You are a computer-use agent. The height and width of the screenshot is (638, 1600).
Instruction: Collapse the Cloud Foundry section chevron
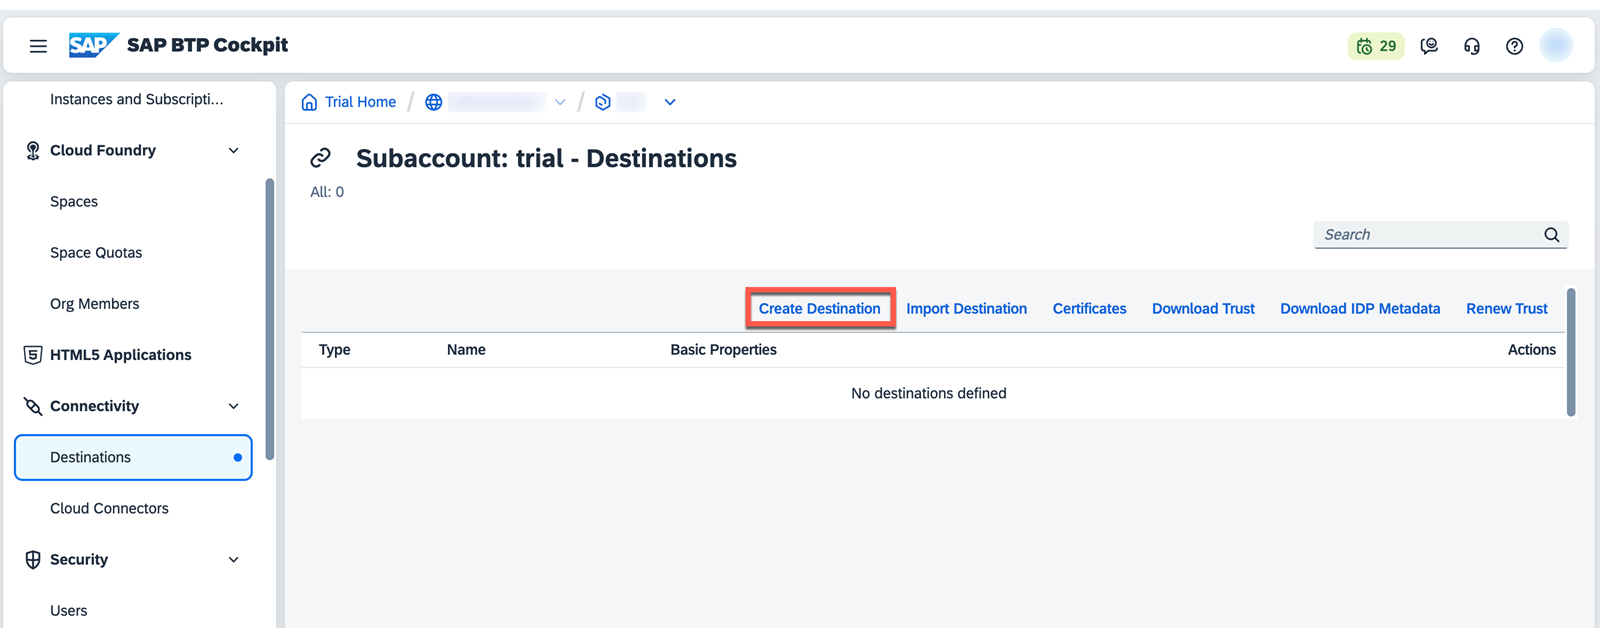[x=234, y=151]
